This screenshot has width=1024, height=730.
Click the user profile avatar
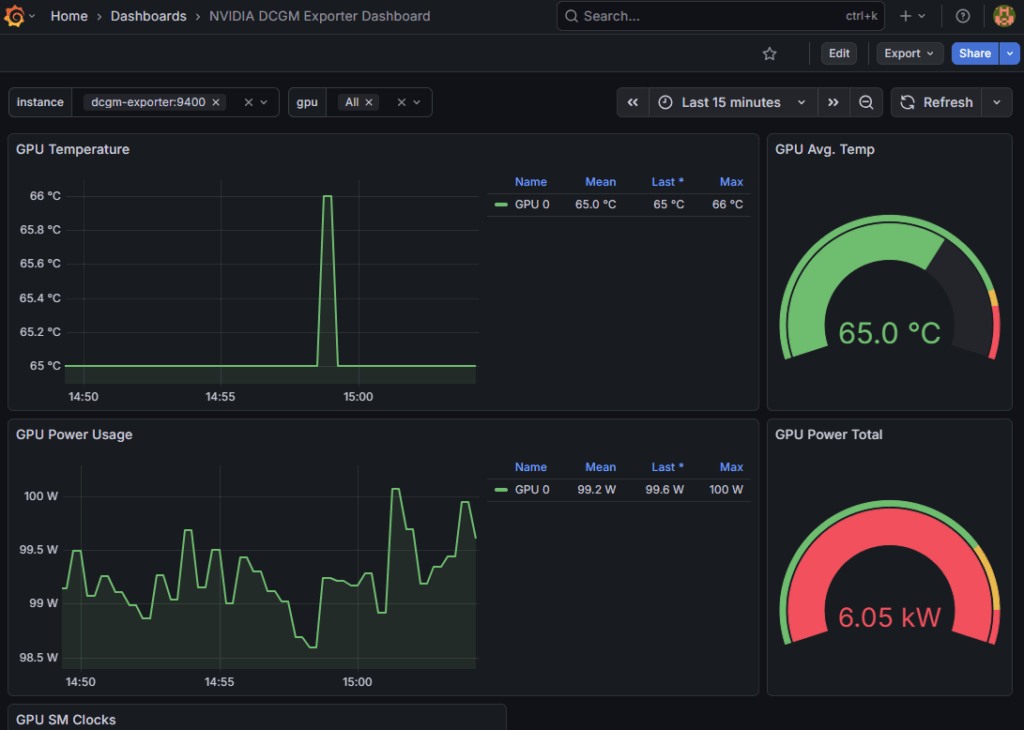pyautogui.click(x=1003, y=16)
